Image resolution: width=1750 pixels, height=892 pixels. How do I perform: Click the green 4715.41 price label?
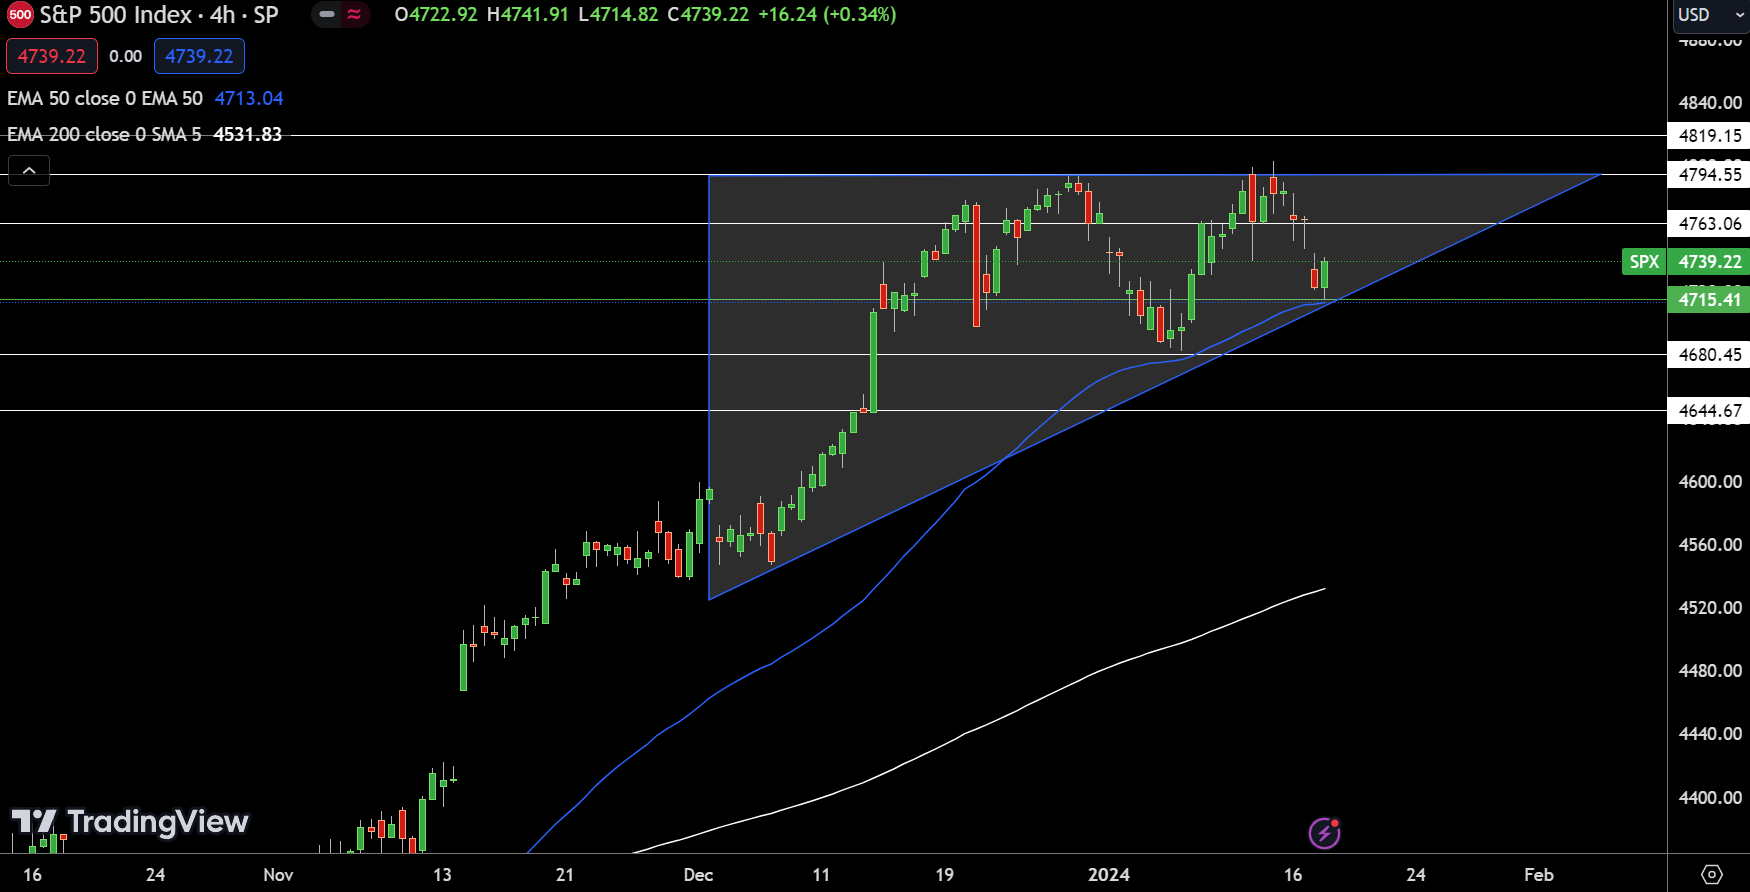(1709, 299)
